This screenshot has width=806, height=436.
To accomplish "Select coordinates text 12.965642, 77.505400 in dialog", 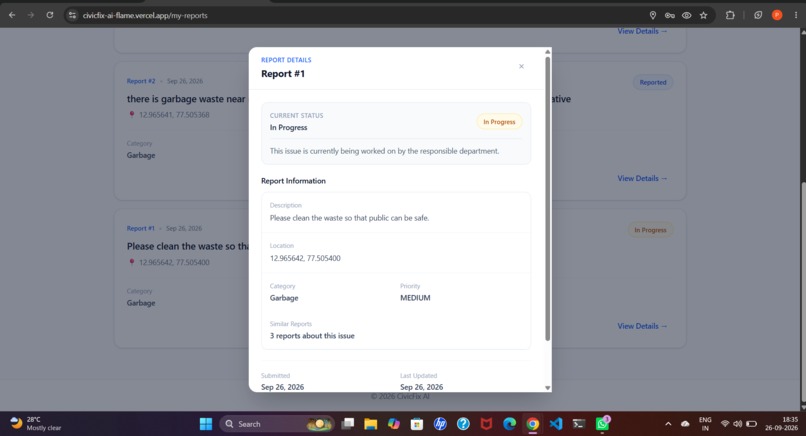I will (305, 258).
